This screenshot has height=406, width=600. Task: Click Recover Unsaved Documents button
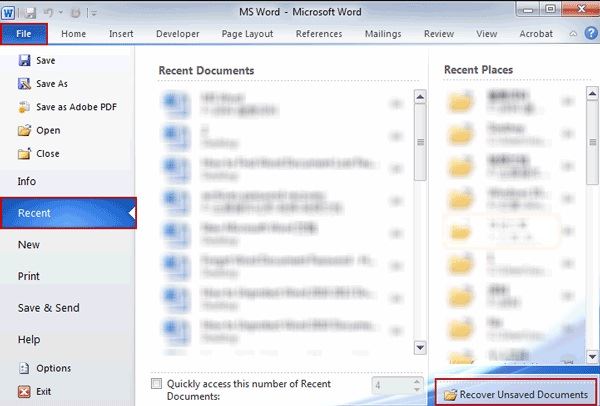tap(516, 394)
